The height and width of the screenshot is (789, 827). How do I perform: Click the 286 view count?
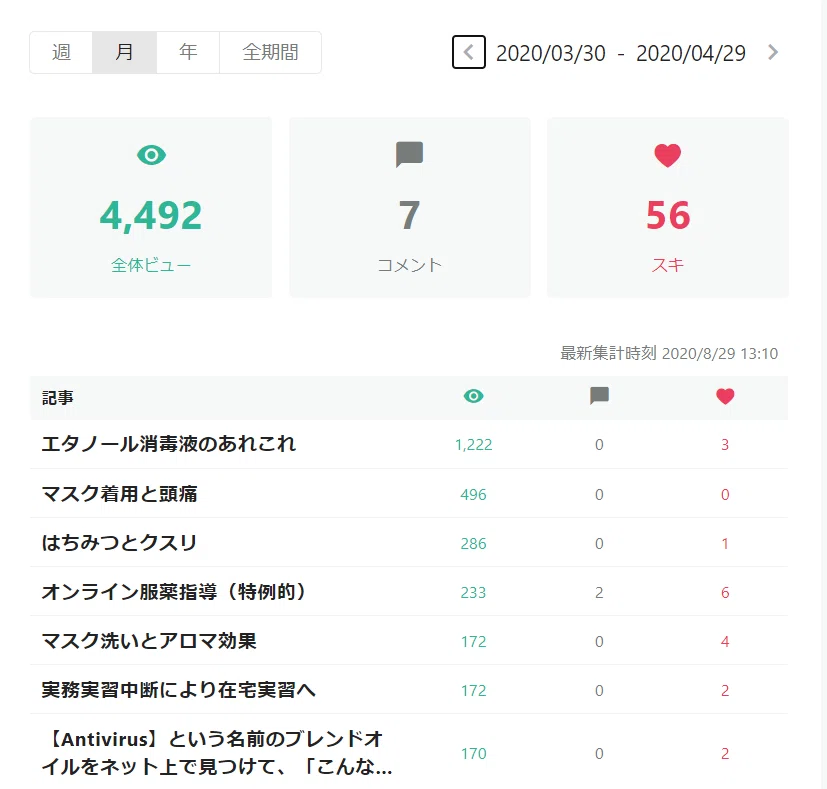point(474,544)
